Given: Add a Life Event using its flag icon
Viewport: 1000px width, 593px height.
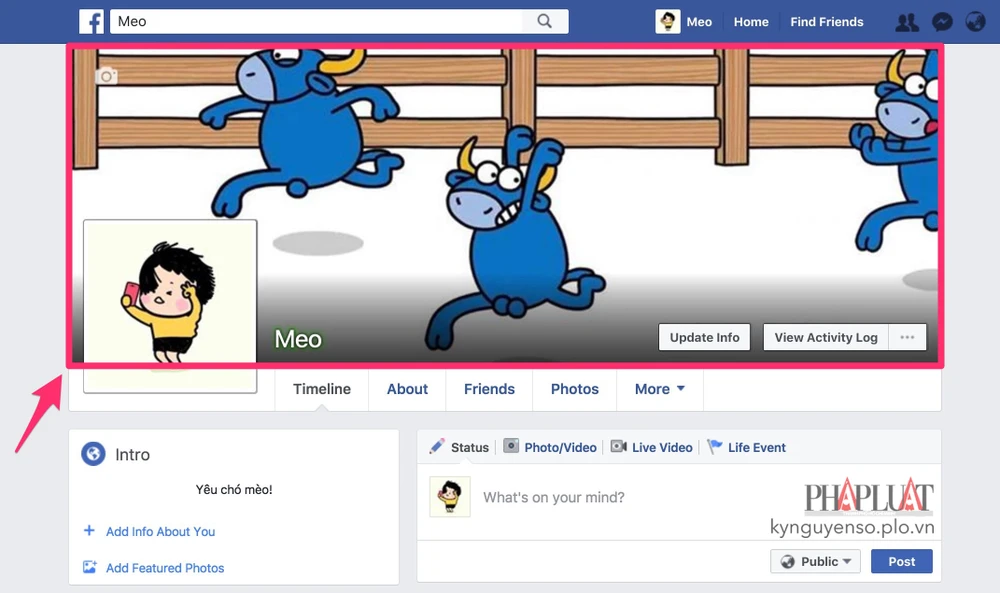Looking at the screenshot, I should [713, 447].
